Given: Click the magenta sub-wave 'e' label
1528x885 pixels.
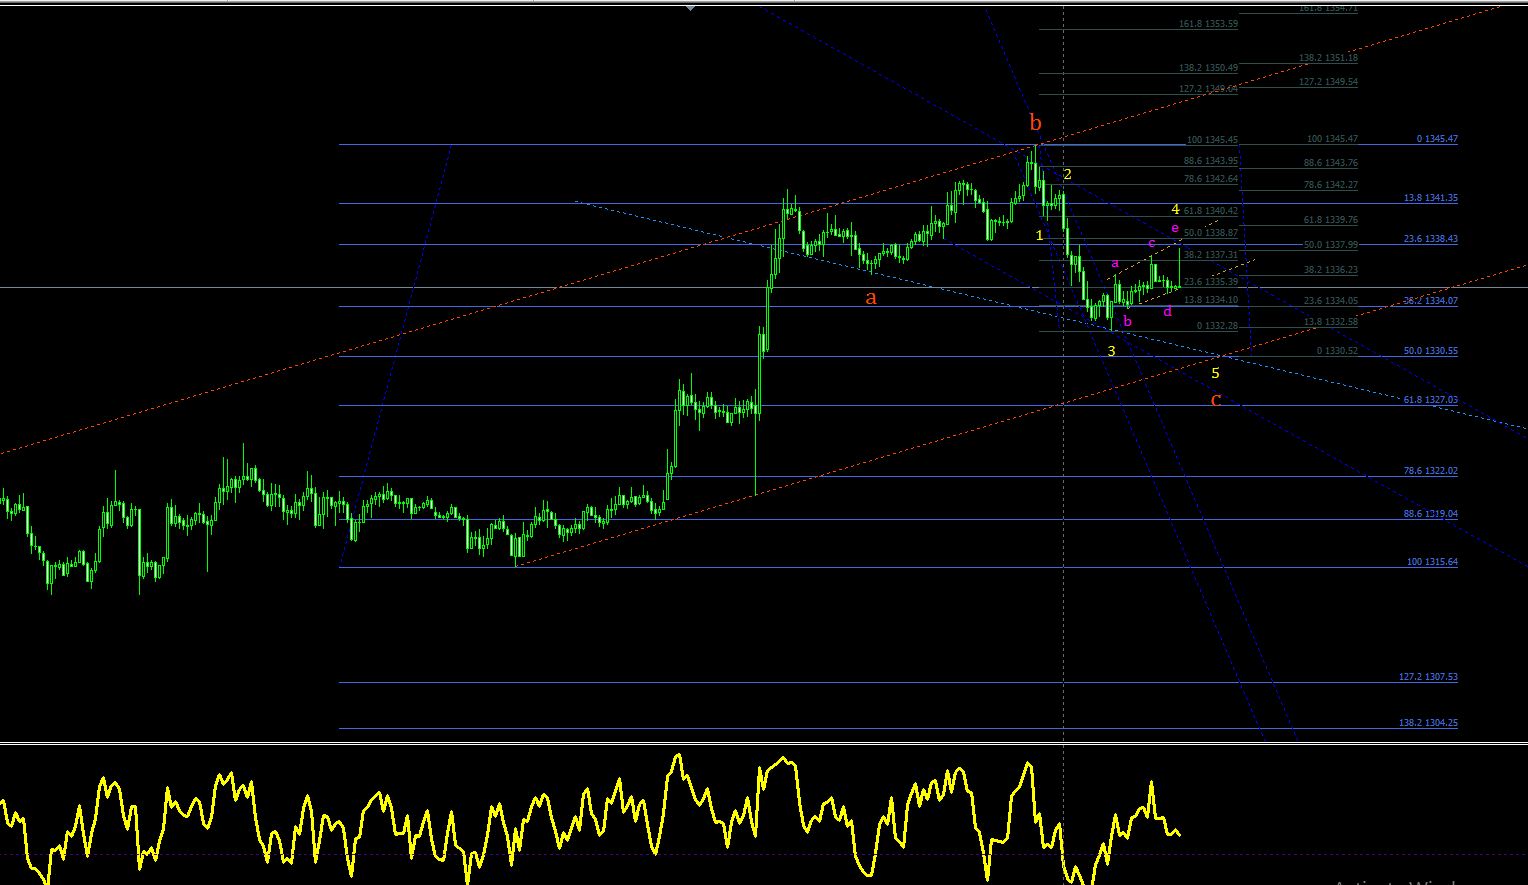Looking at the screenshot, I should pos(1175,228).
